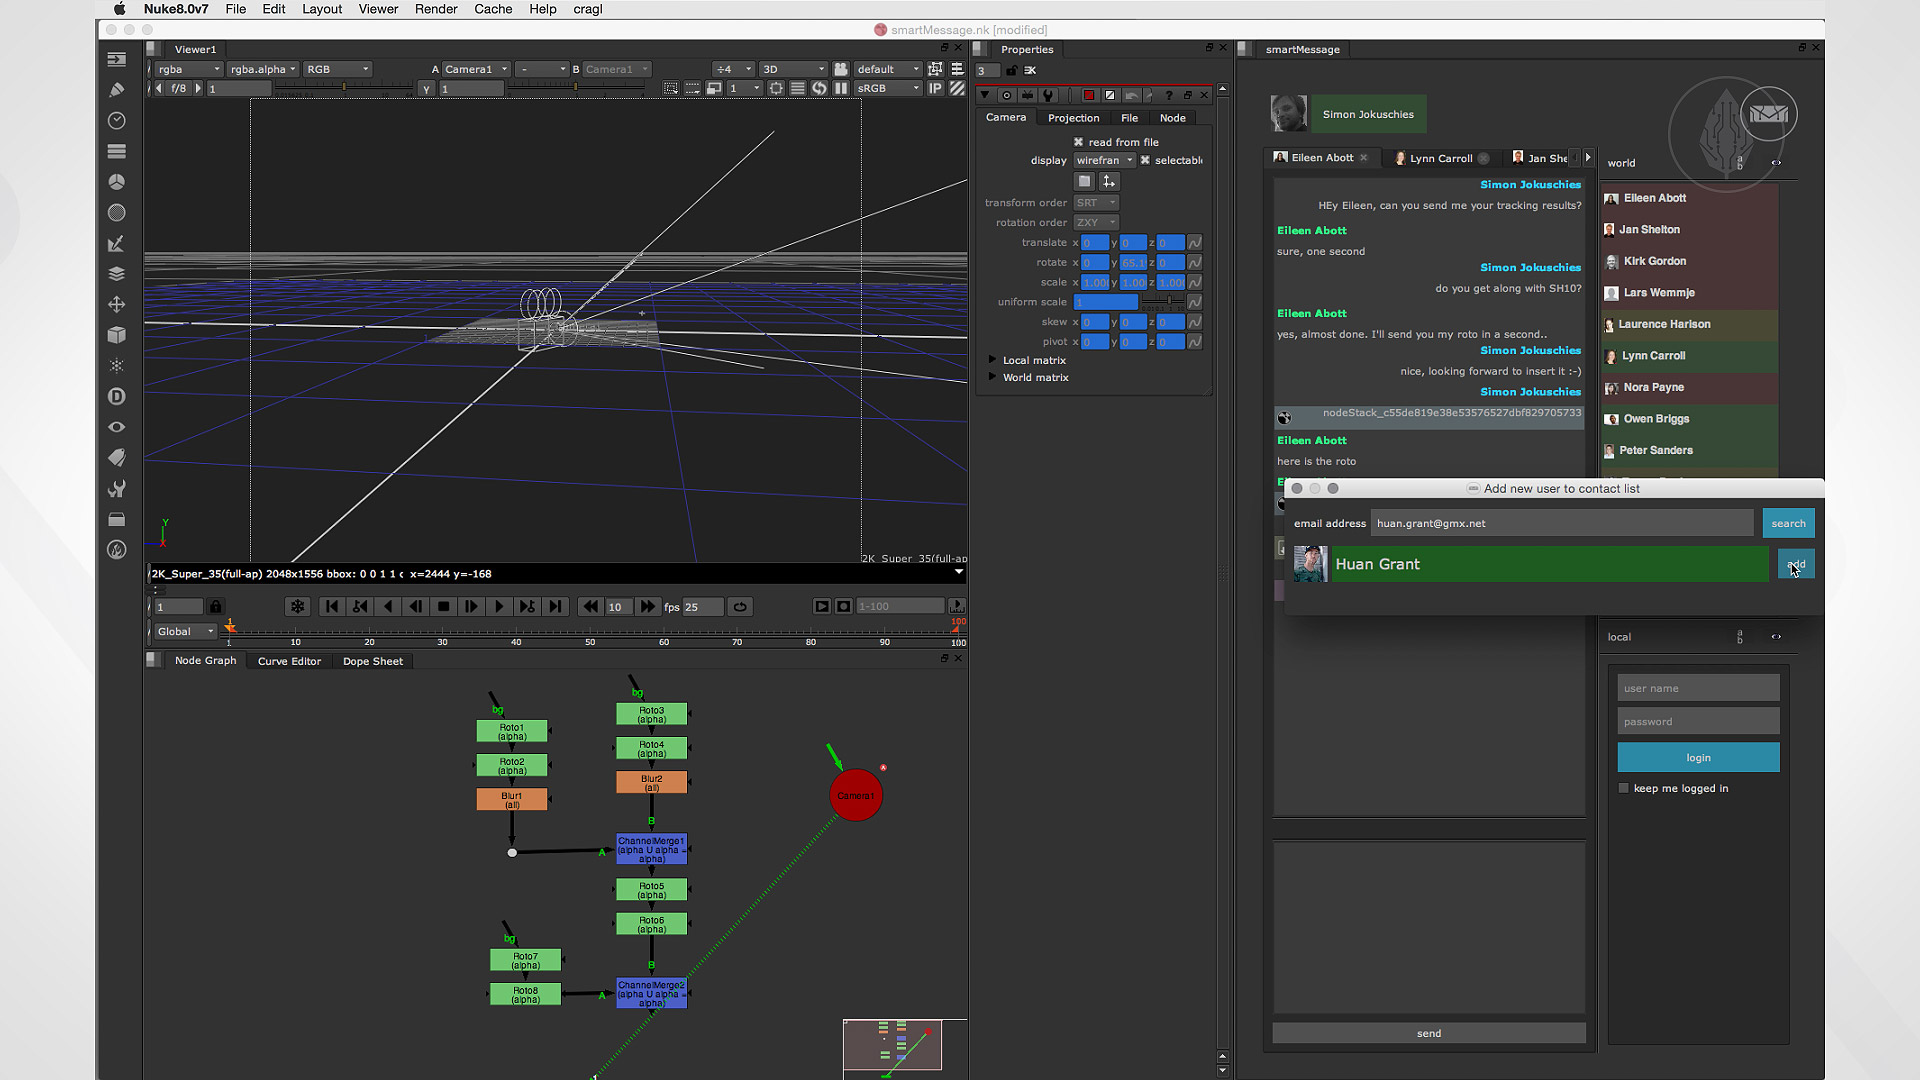This screenshot has height=1080, width=1920.
Task: Open the sRGB viewer colorspace dropdown
Action: click(888, 88)
